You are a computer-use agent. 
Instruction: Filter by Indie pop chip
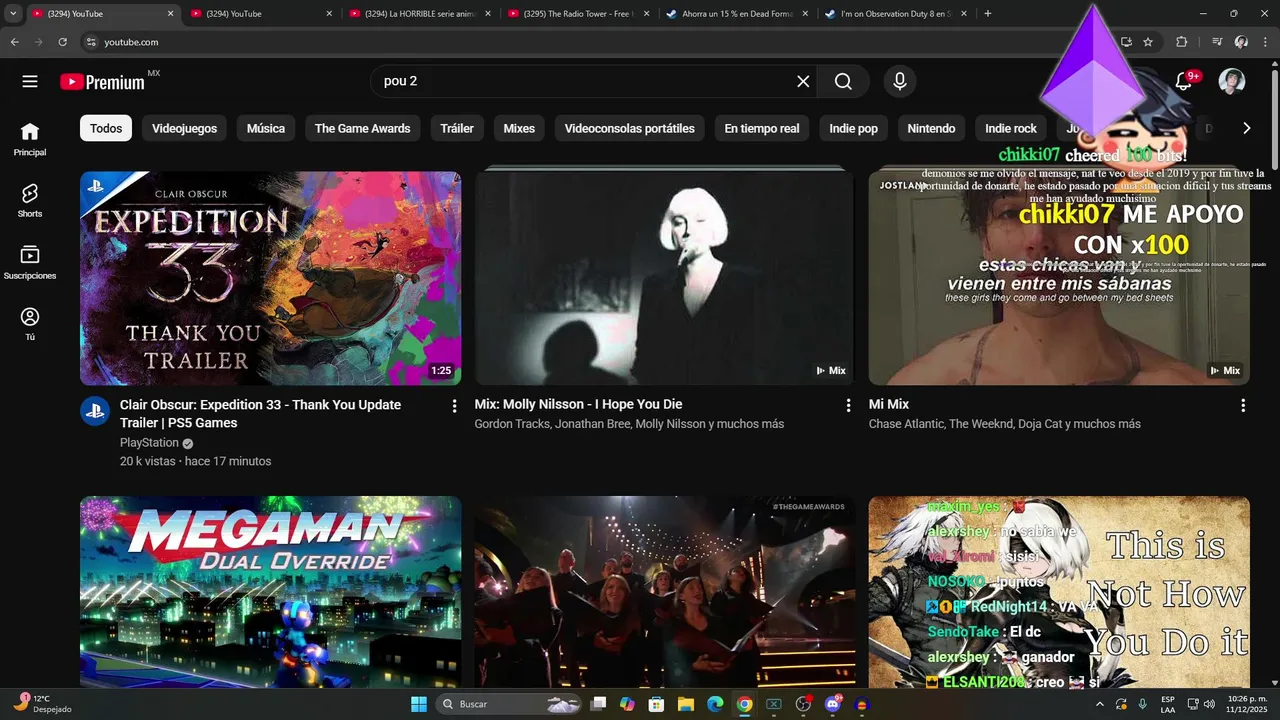(854, 128)
